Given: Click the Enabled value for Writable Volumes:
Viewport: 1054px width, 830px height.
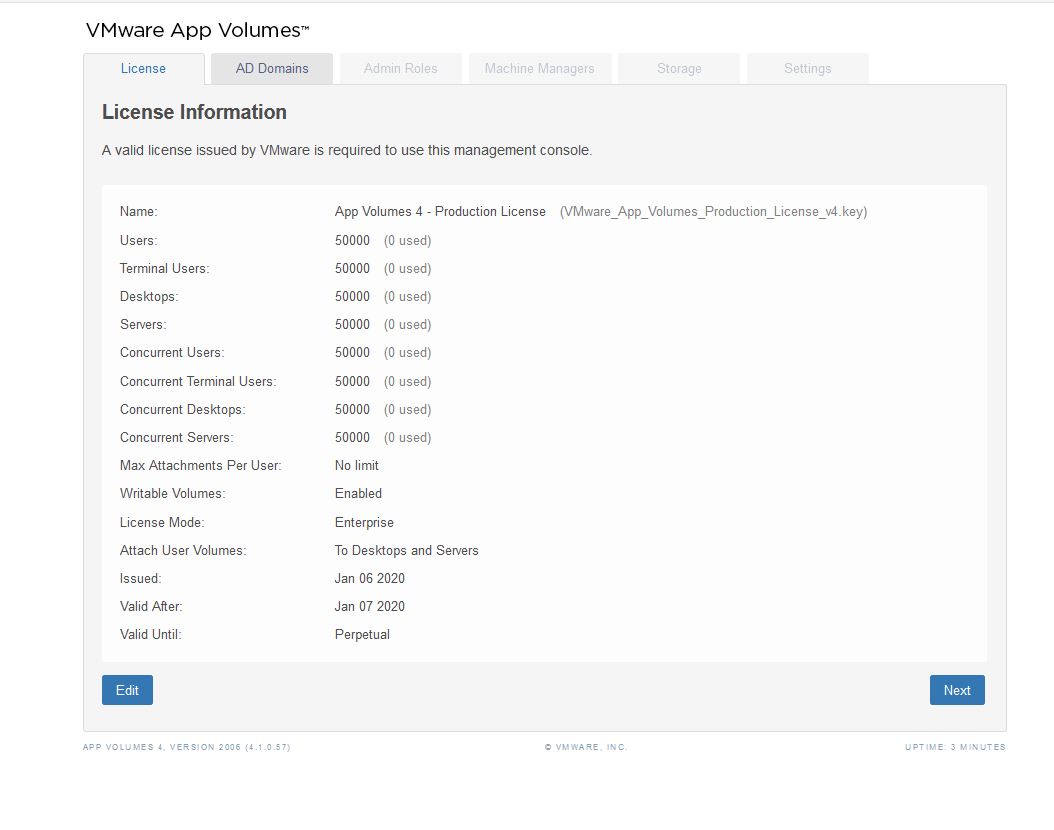Looking at the screenshot, I should (358, 494).
